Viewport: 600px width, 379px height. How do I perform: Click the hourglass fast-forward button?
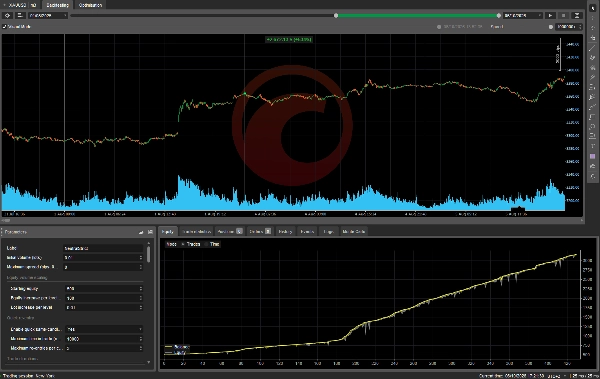(x=577, y=15)
